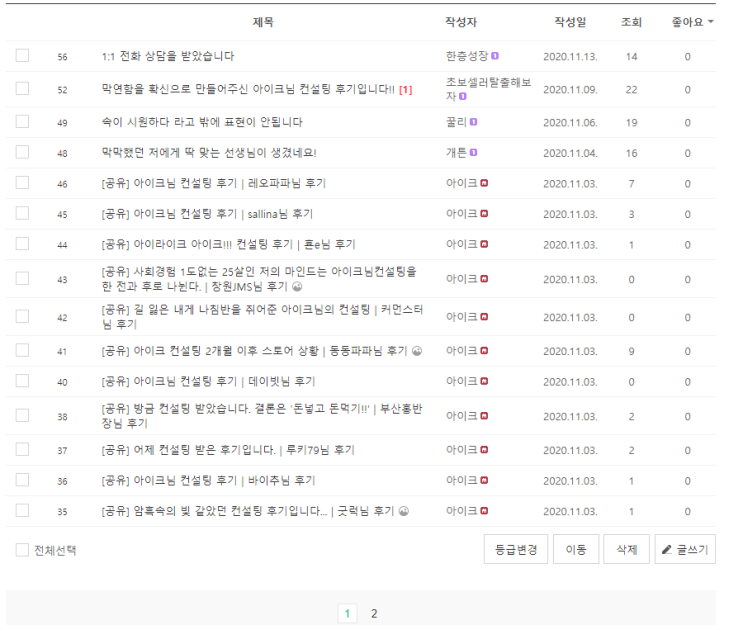Screen dimensions: 743x625
Task: Open post '막막했던 저에게 딱 맞는 선생님이 생겼네요!'
Action: tap(209, 153)
